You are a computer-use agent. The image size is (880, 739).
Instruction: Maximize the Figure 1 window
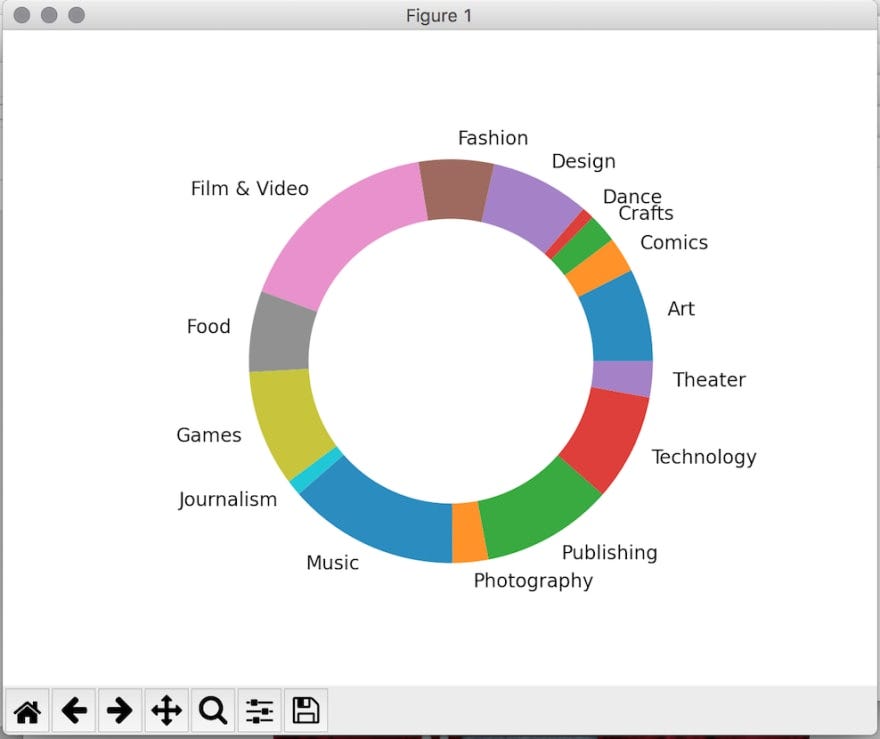(76, 15)
